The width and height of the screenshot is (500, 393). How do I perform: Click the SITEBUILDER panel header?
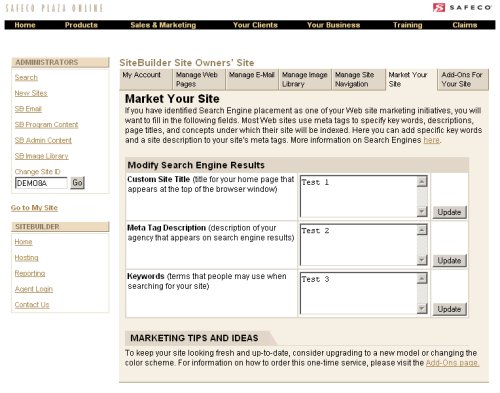pyautogui.click(x=60, y=227)
